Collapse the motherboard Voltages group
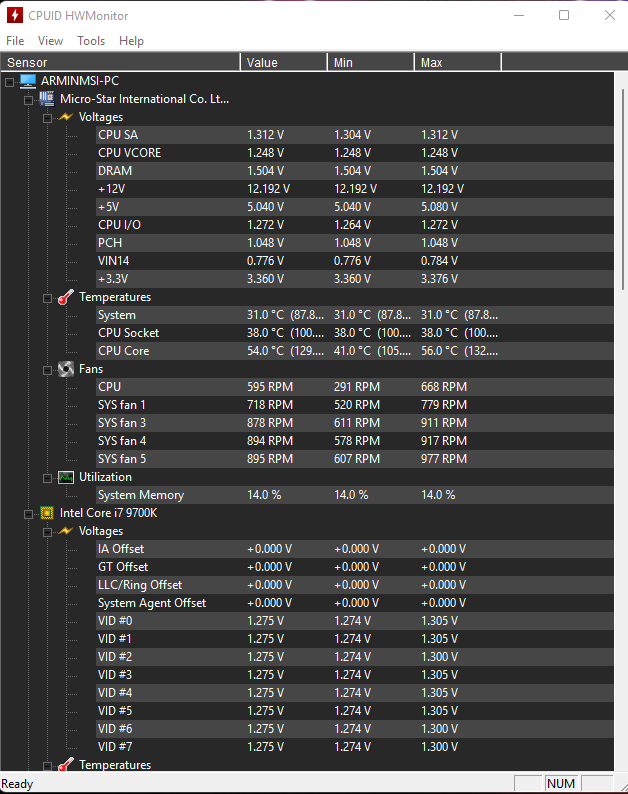628x794 pixels. (47, 118)
